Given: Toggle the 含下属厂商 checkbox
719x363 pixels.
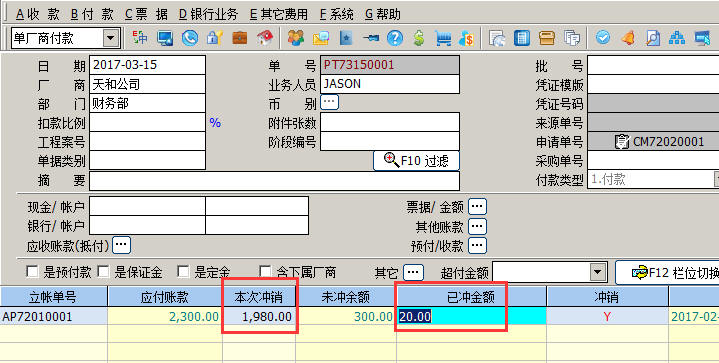Looking at the screenshot, I should [x=265, y=272].
